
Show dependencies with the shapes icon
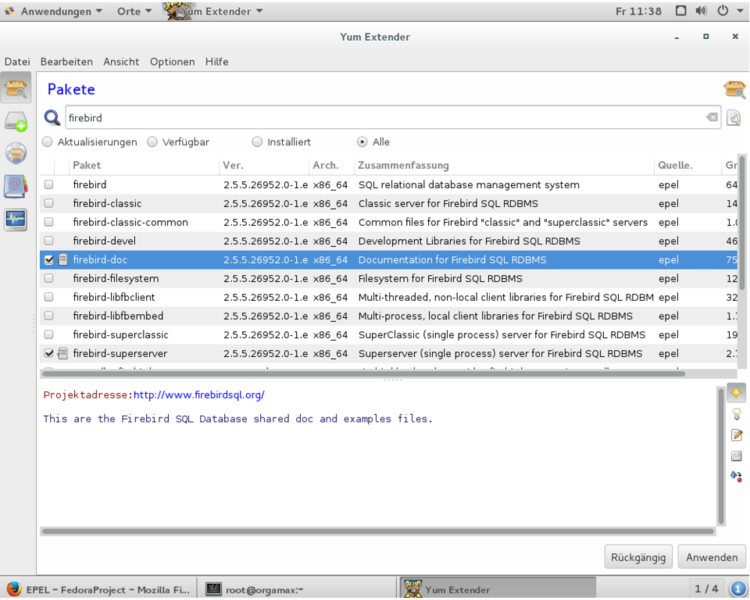(x=737, y=477)
